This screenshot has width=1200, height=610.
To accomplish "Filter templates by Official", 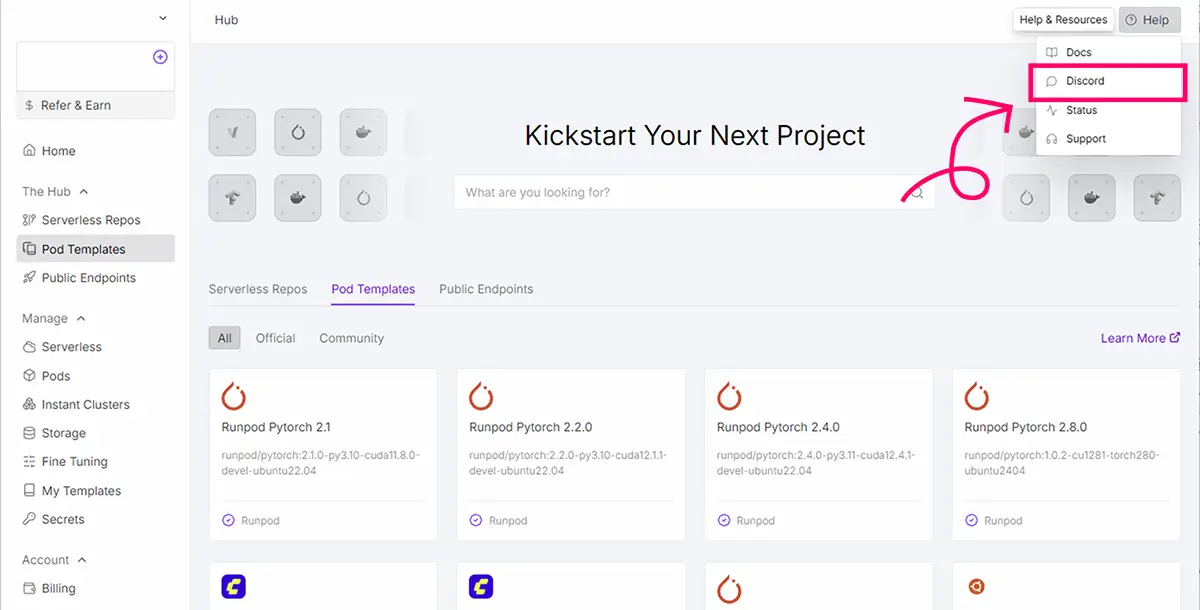I will (x=275, y=338).
